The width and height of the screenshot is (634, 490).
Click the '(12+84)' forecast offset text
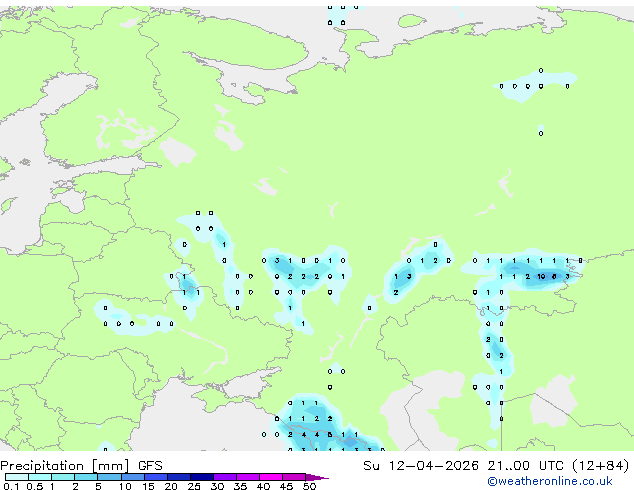pyautogui.click(x=601, y=466)
